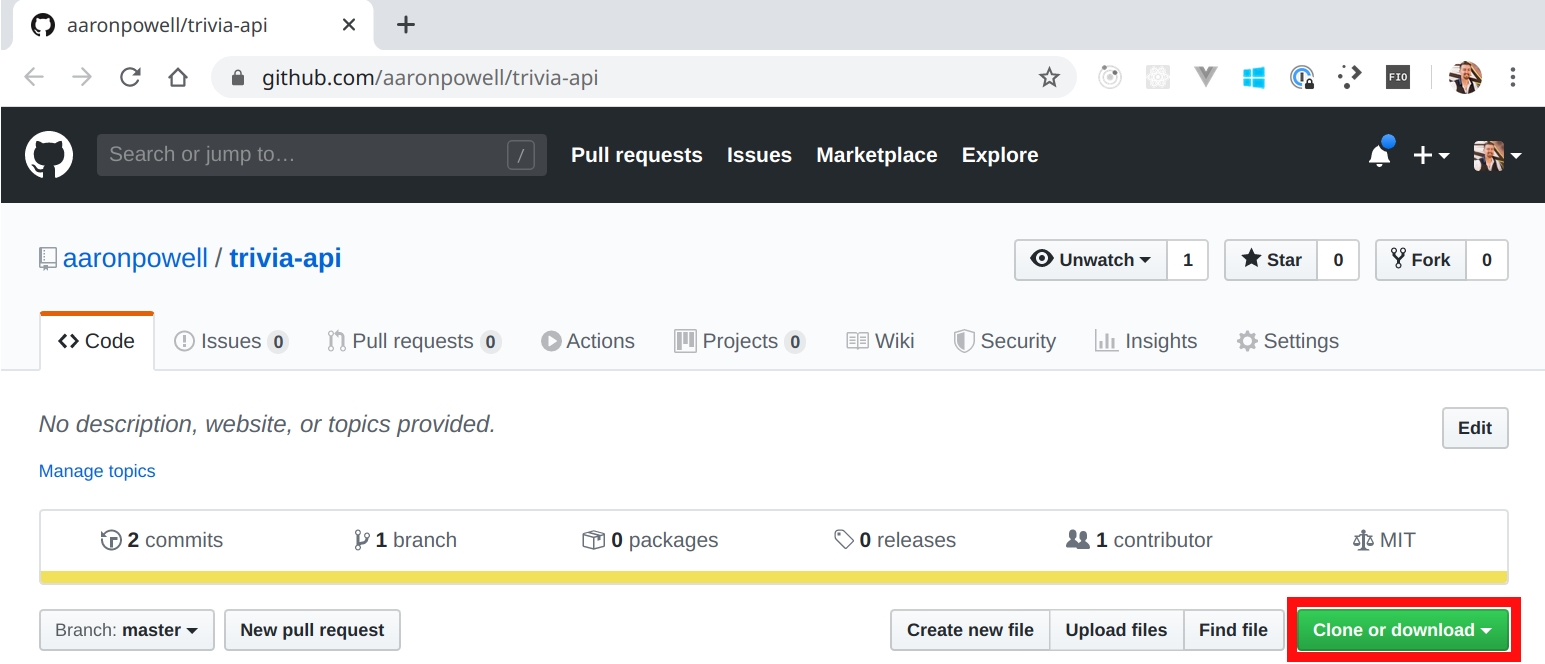1545x664 pixels.
Task: Expand the Clone or download dropdown
Action: 1402,630
